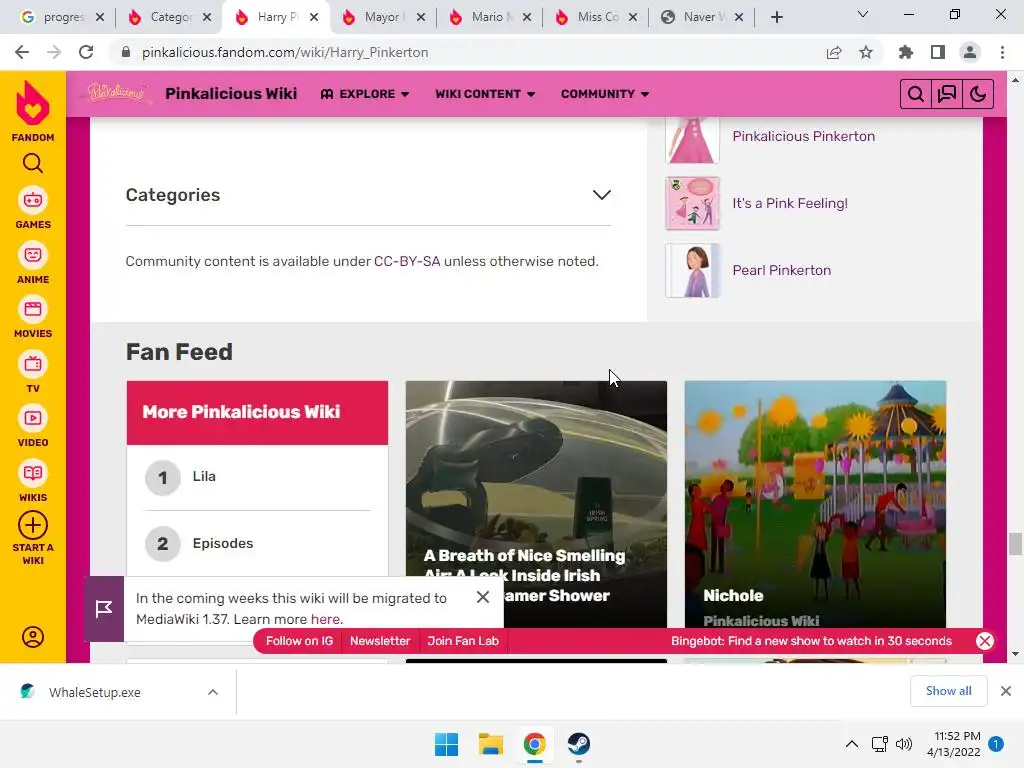1024x768 pixels.
Task: Open Chrome extensions puzzle icon
Action: [906, 52]
